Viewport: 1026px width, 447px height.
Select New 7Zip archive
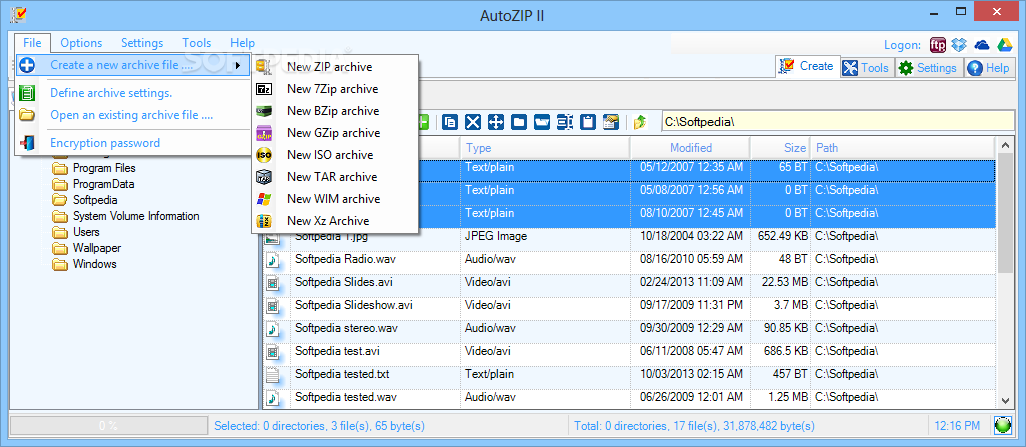pos(334,89)
